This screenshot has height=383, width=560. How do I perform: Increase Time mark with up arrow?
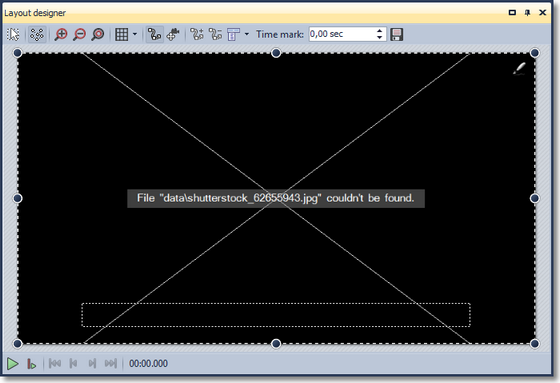(379, 31)
